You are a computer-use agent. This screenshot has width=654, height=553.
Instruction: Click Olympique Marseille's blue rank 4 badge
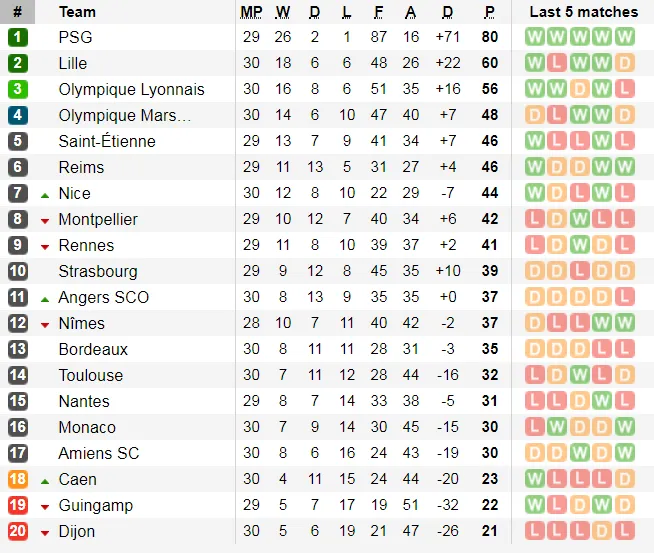[17, 115]
